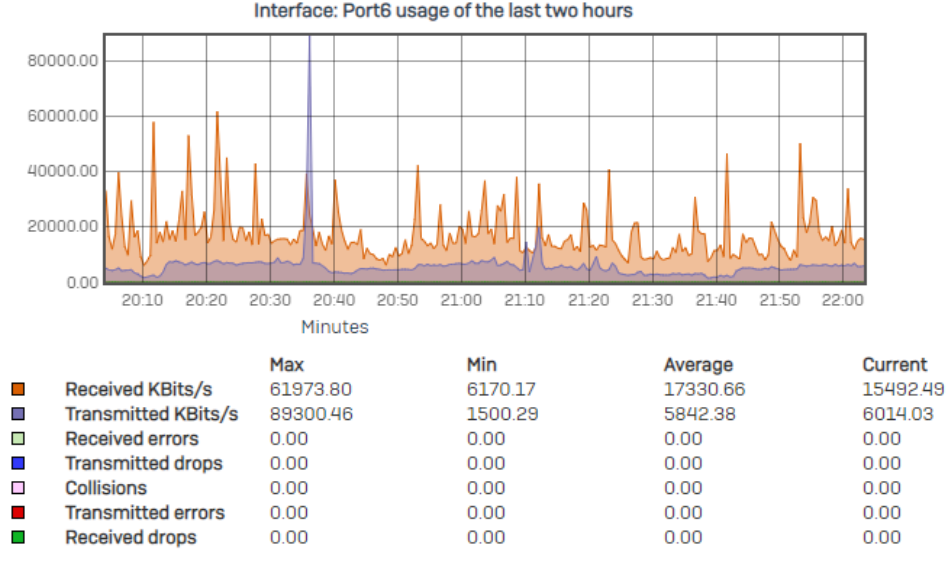Click the tall purple spike near 20:36

309,121
